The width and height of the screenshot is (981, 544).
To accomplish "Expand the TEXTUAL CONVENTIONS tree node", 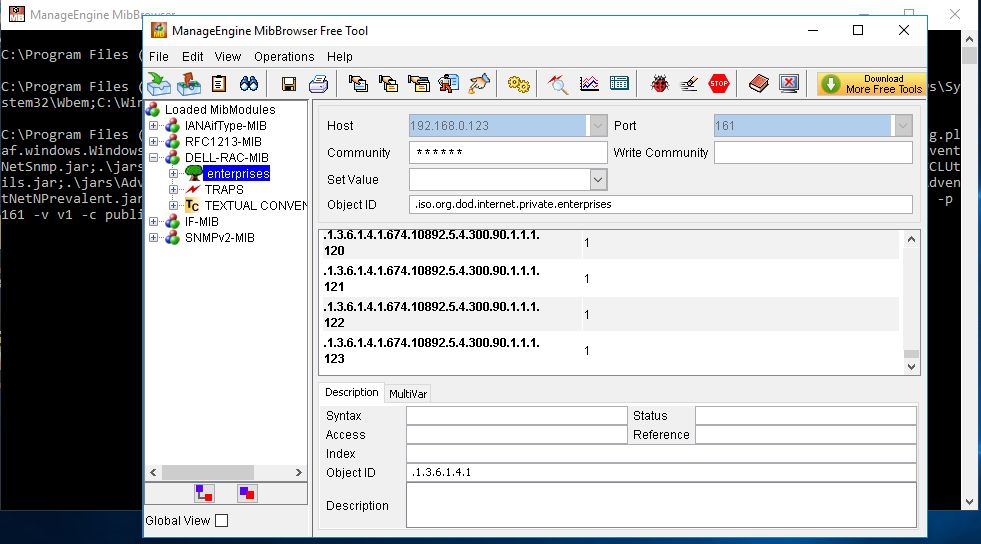I will [173, 206].
